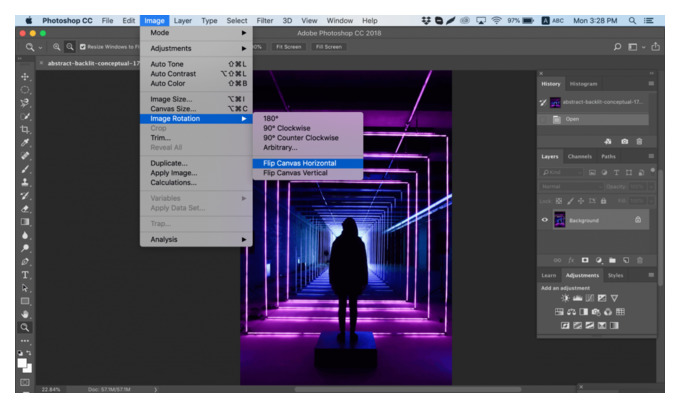Choose 90° Clockwise rotation
The image size is (680, 408).
coord(307,128)
